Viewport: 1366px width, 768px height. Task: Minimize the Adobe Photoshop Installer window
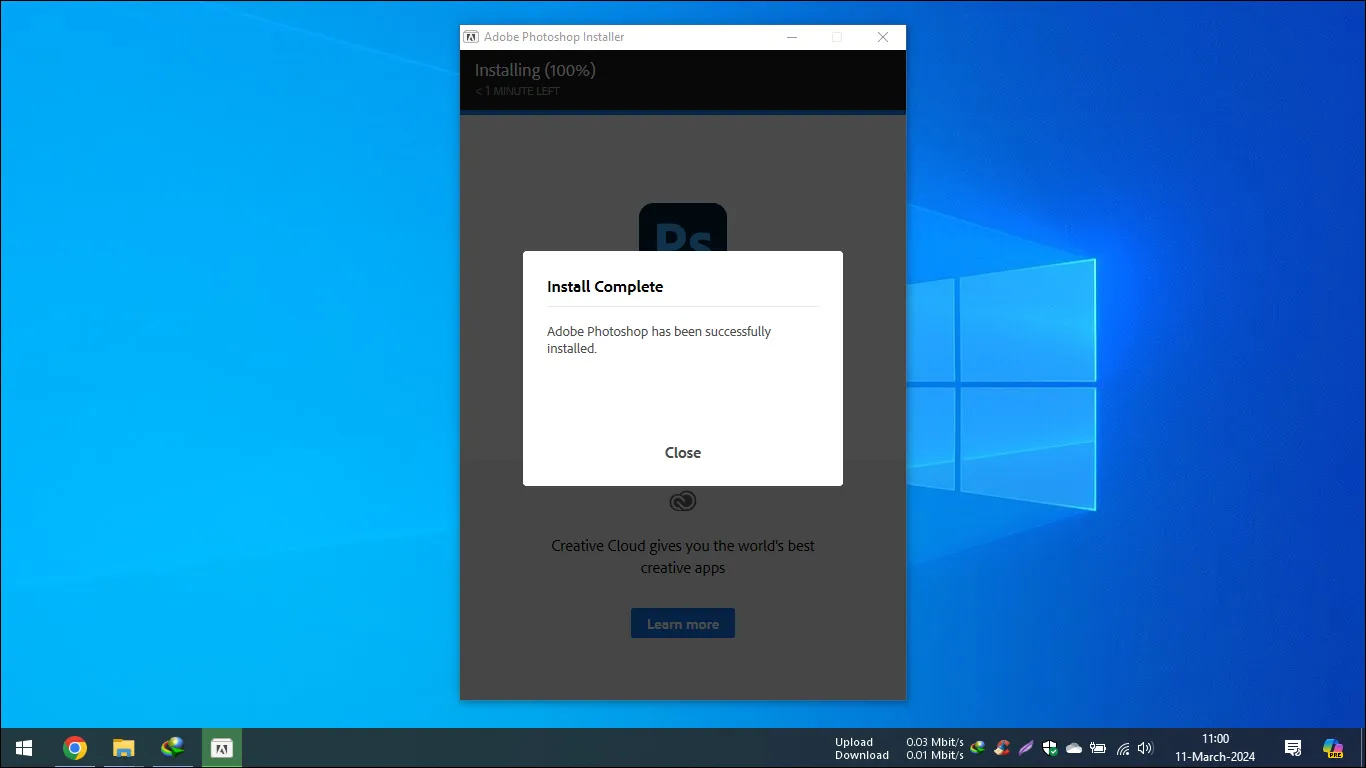point(792,37)
